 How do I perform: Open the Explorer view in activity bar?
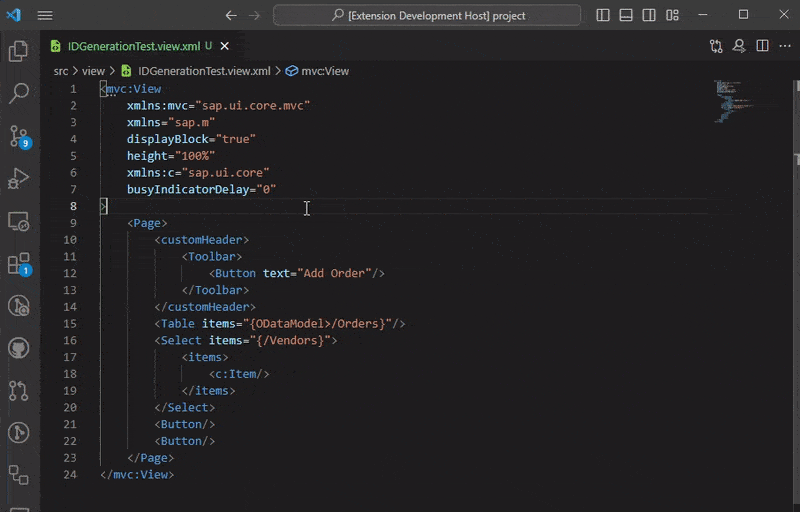click(19, 51)
